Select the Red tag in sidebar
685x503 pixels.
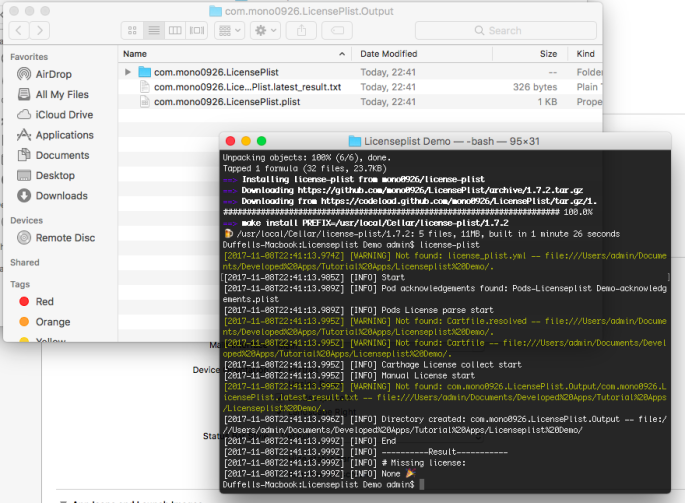(45, 301)
